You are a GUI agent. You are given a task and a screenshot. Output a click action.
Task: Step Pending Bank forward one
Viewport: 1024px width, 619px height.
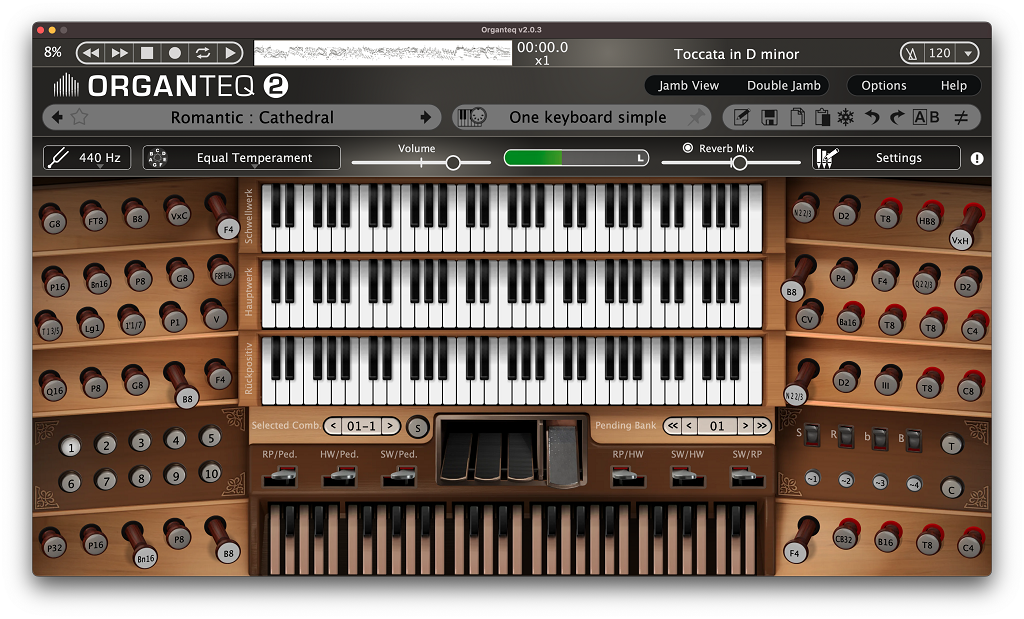click(744, 426)
